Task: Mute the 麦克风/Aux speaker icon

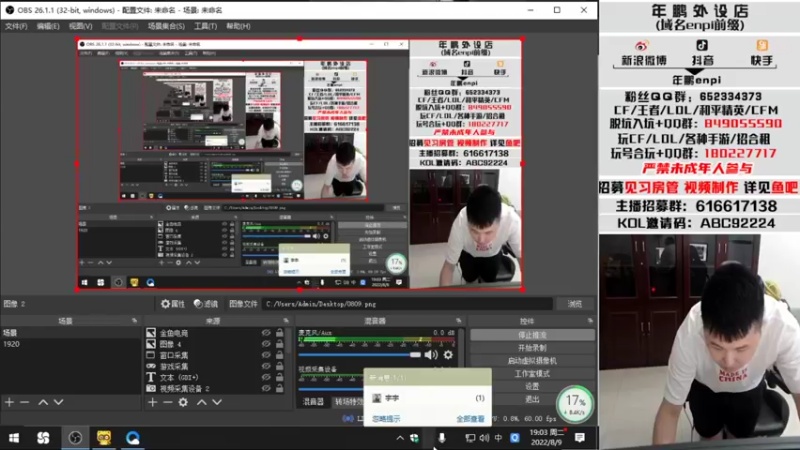Action: [x=431, y=355]
